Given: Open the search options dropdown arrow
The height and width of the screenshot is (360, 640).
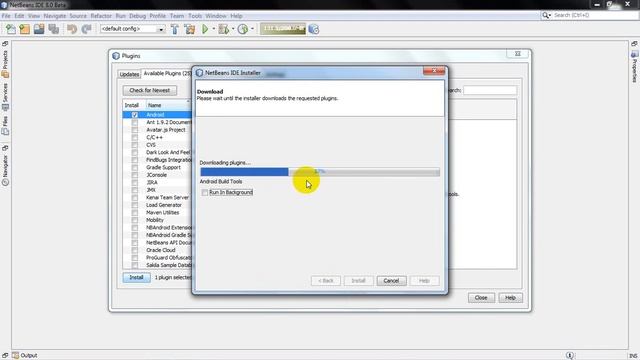Looking at the screenshot, I should coord(550,16).
